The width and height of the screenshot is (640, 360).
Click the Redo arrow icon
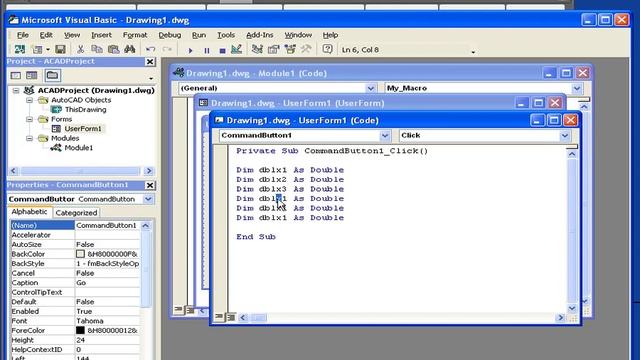tap(167, 50)
